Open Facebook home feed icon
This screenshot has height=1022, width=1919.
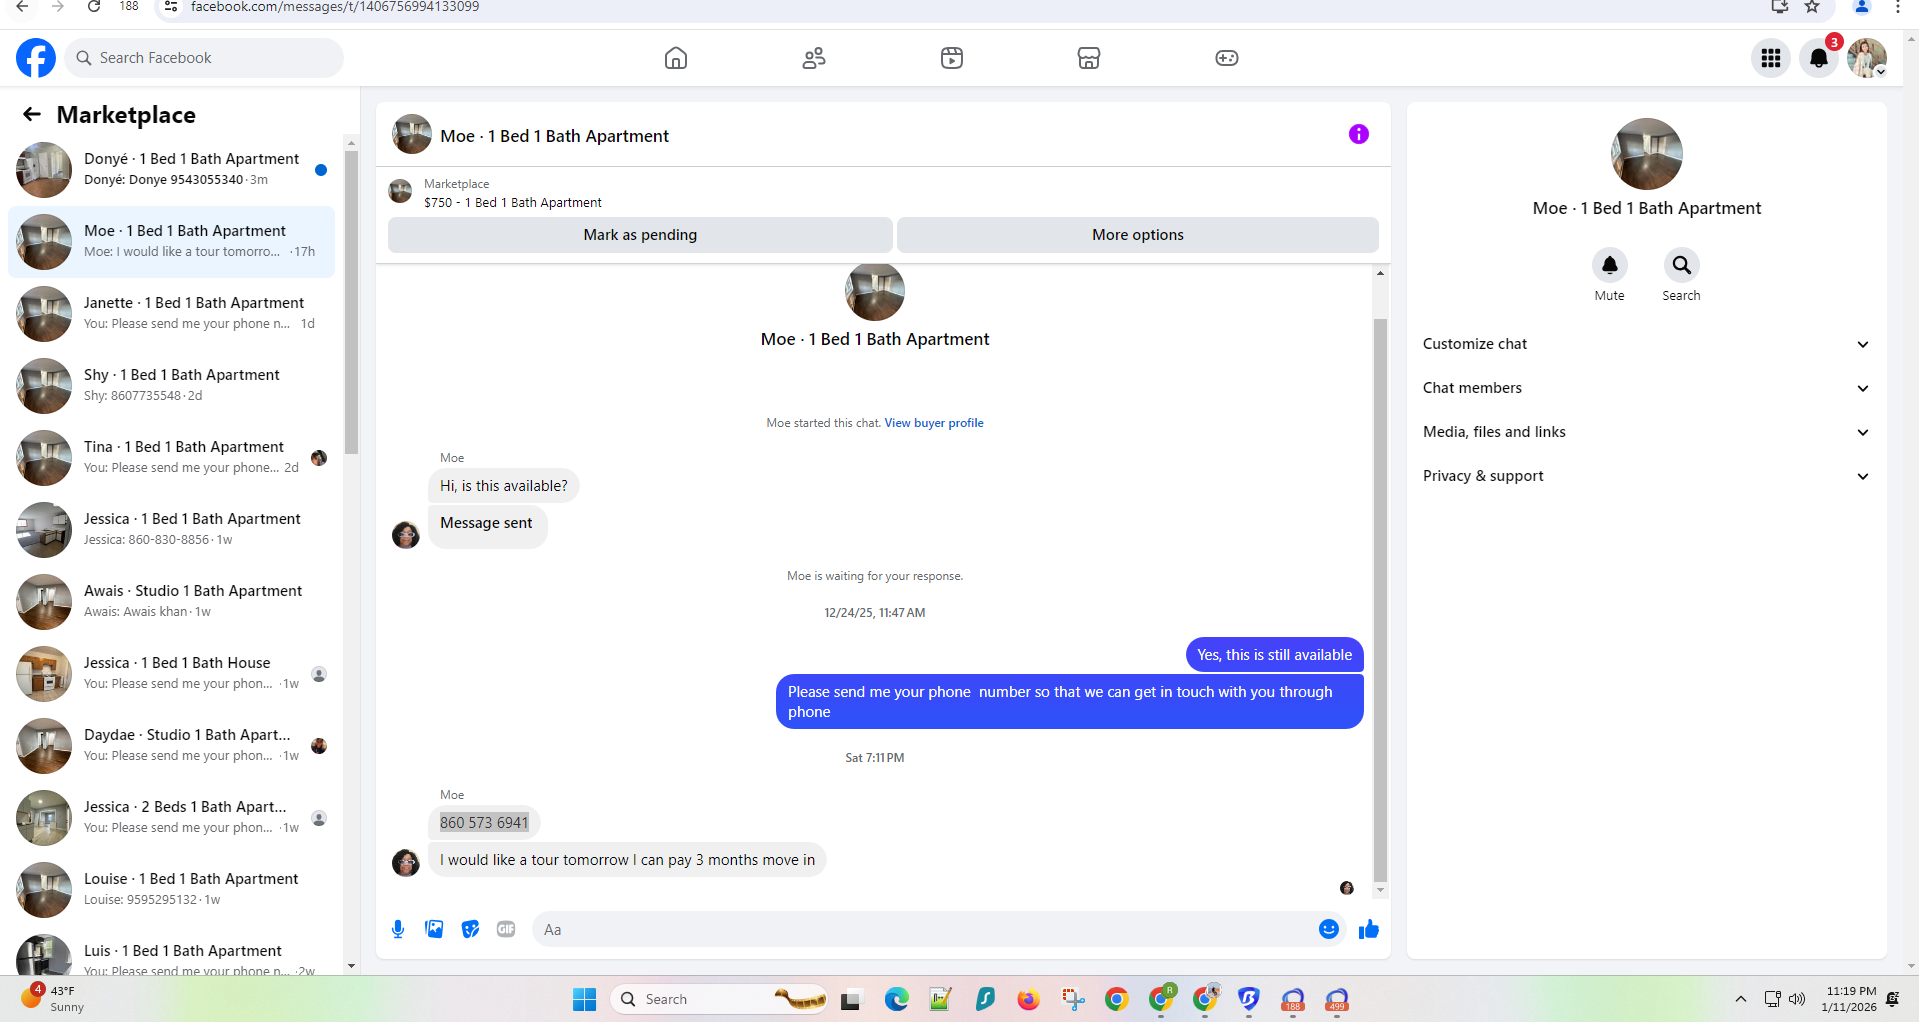(676, 58)
